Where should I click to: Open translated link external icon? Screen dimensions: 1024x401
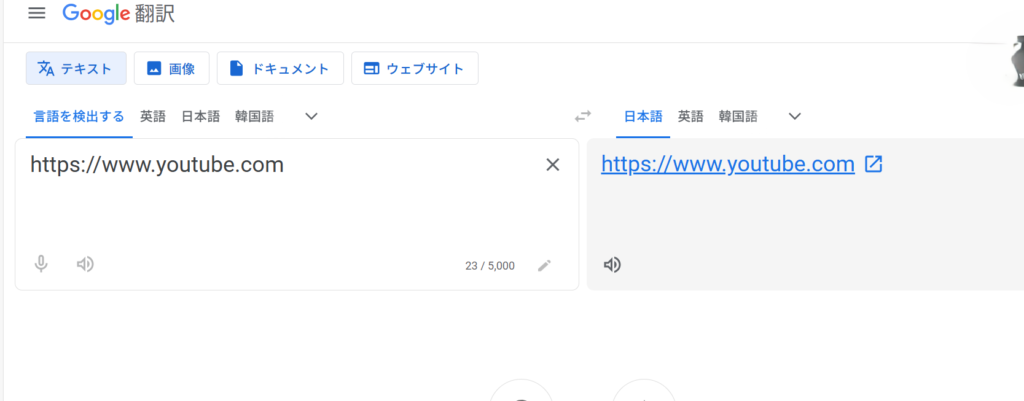click(873, 164)
